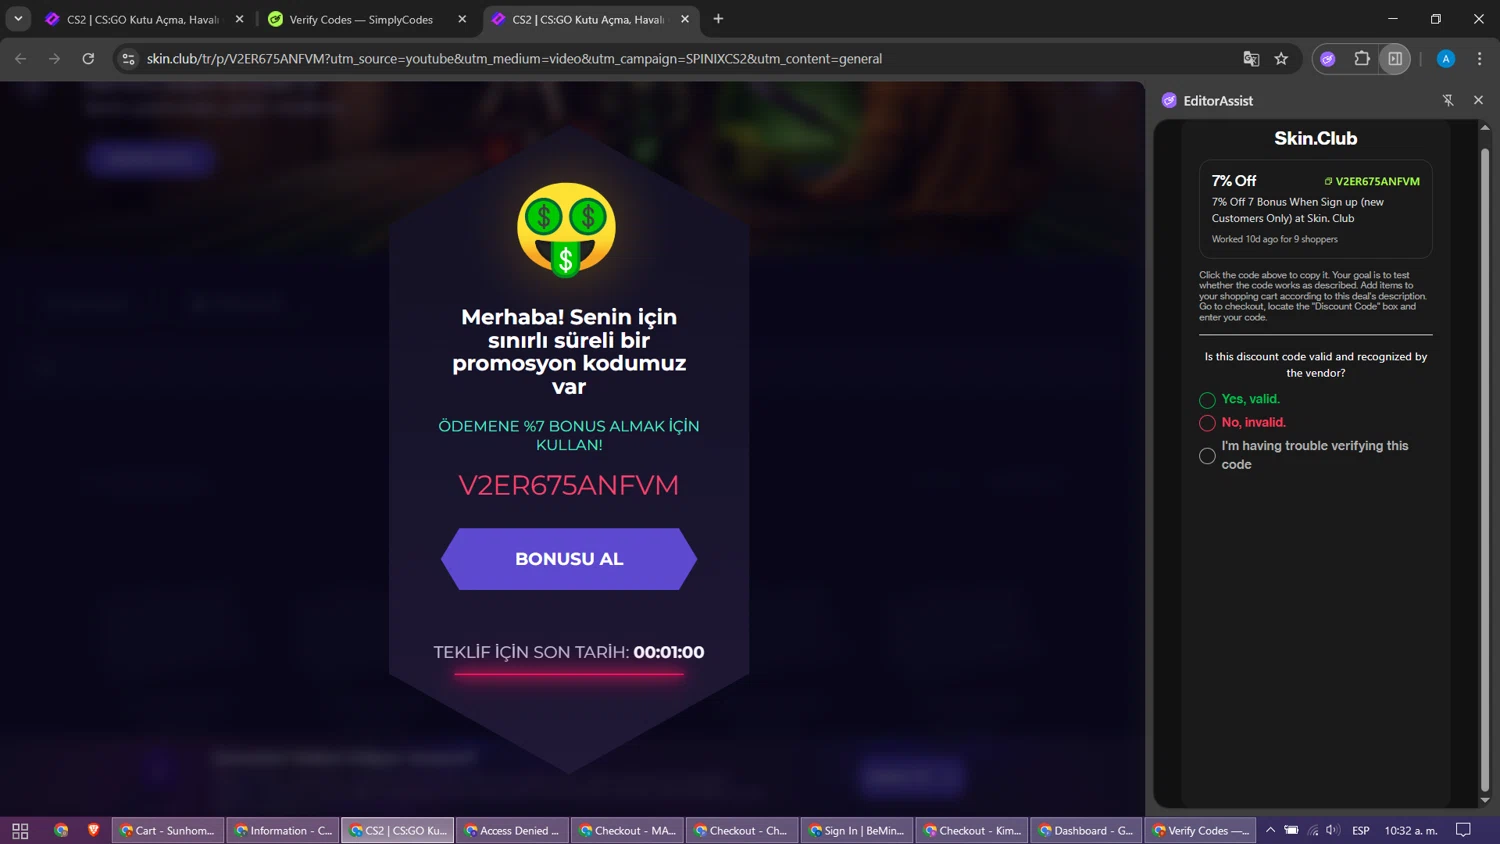This screenshot has height=844, width=1500.
Task: Click the pink V2ER675ANFVM promo code text
Action: coord(568,485)
